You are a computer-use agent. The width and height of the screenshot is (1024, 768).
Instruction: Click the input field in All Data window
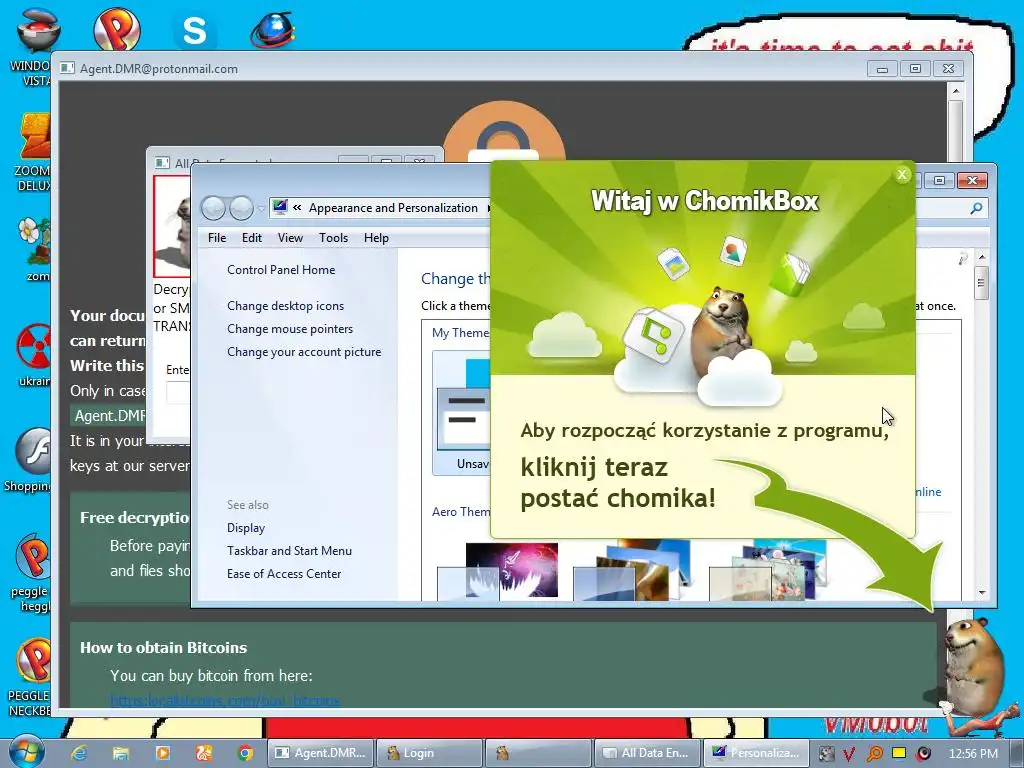coord(178,392)
